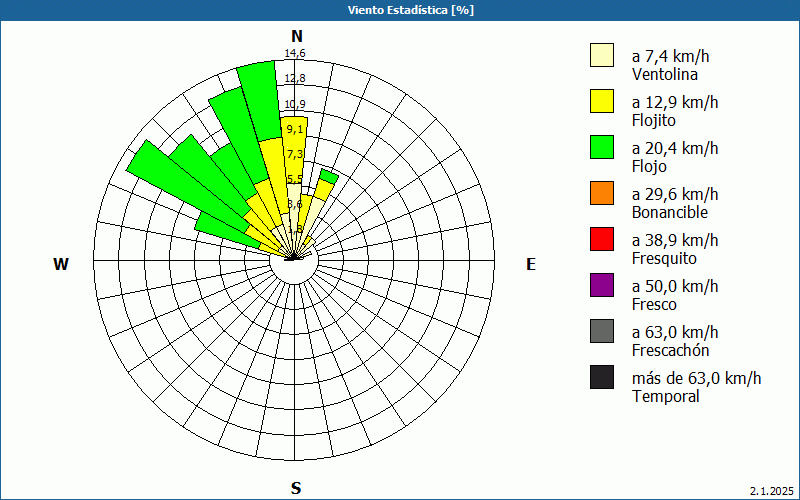The image size is (800, 500).
Task: Click the 'Flojo' legend label
Action: (x=649, y=167)
